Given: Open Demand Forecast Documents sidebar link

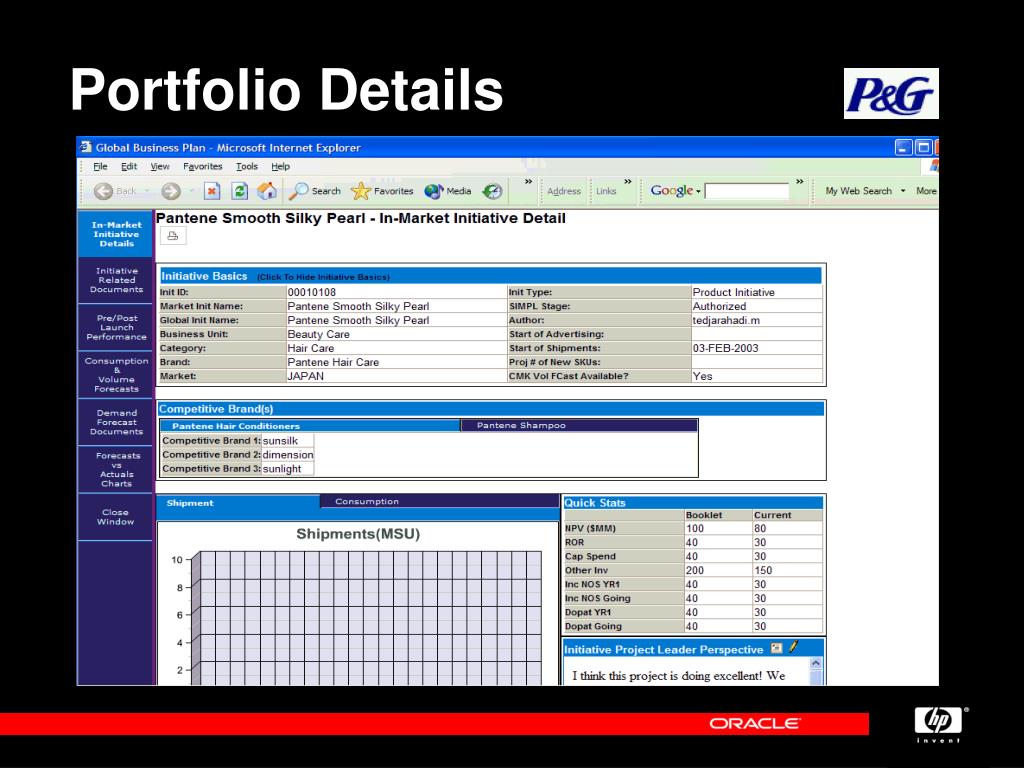Looking at the screenshot, I should [x=116, y=423].
